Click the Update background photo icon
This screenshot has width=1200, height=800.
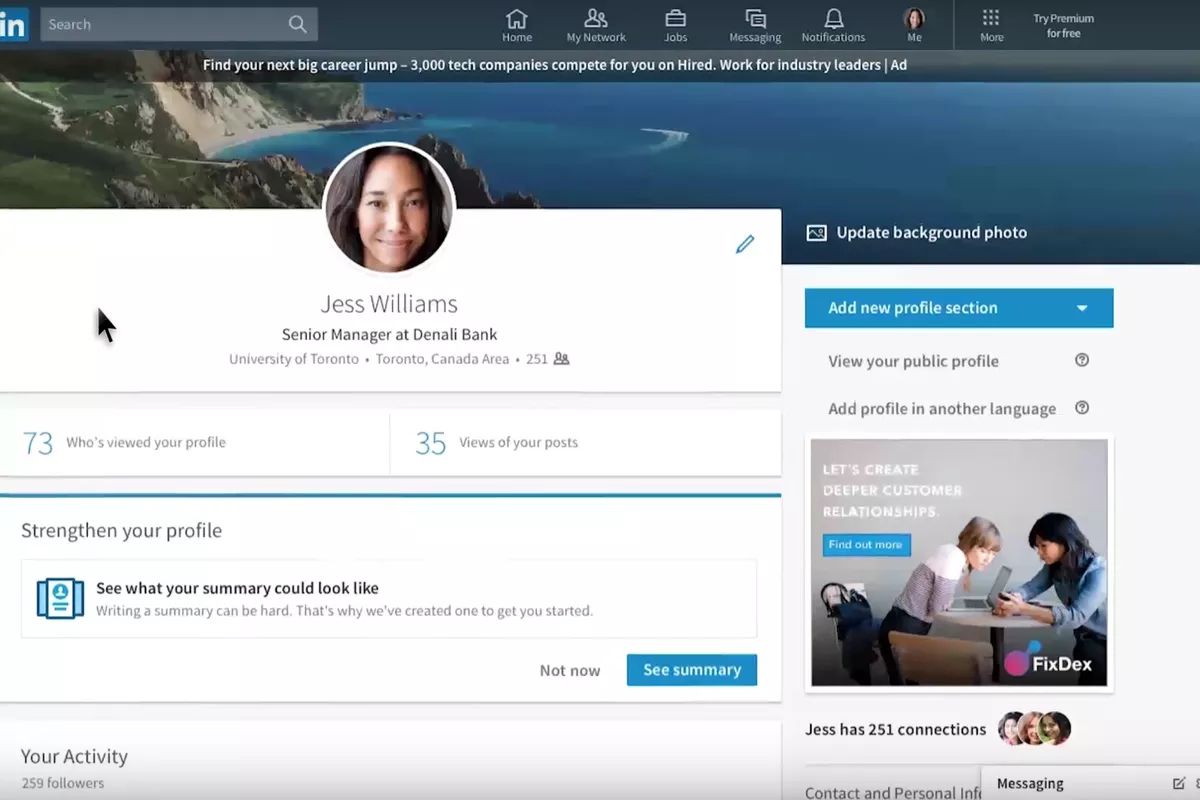coord(816,231)
